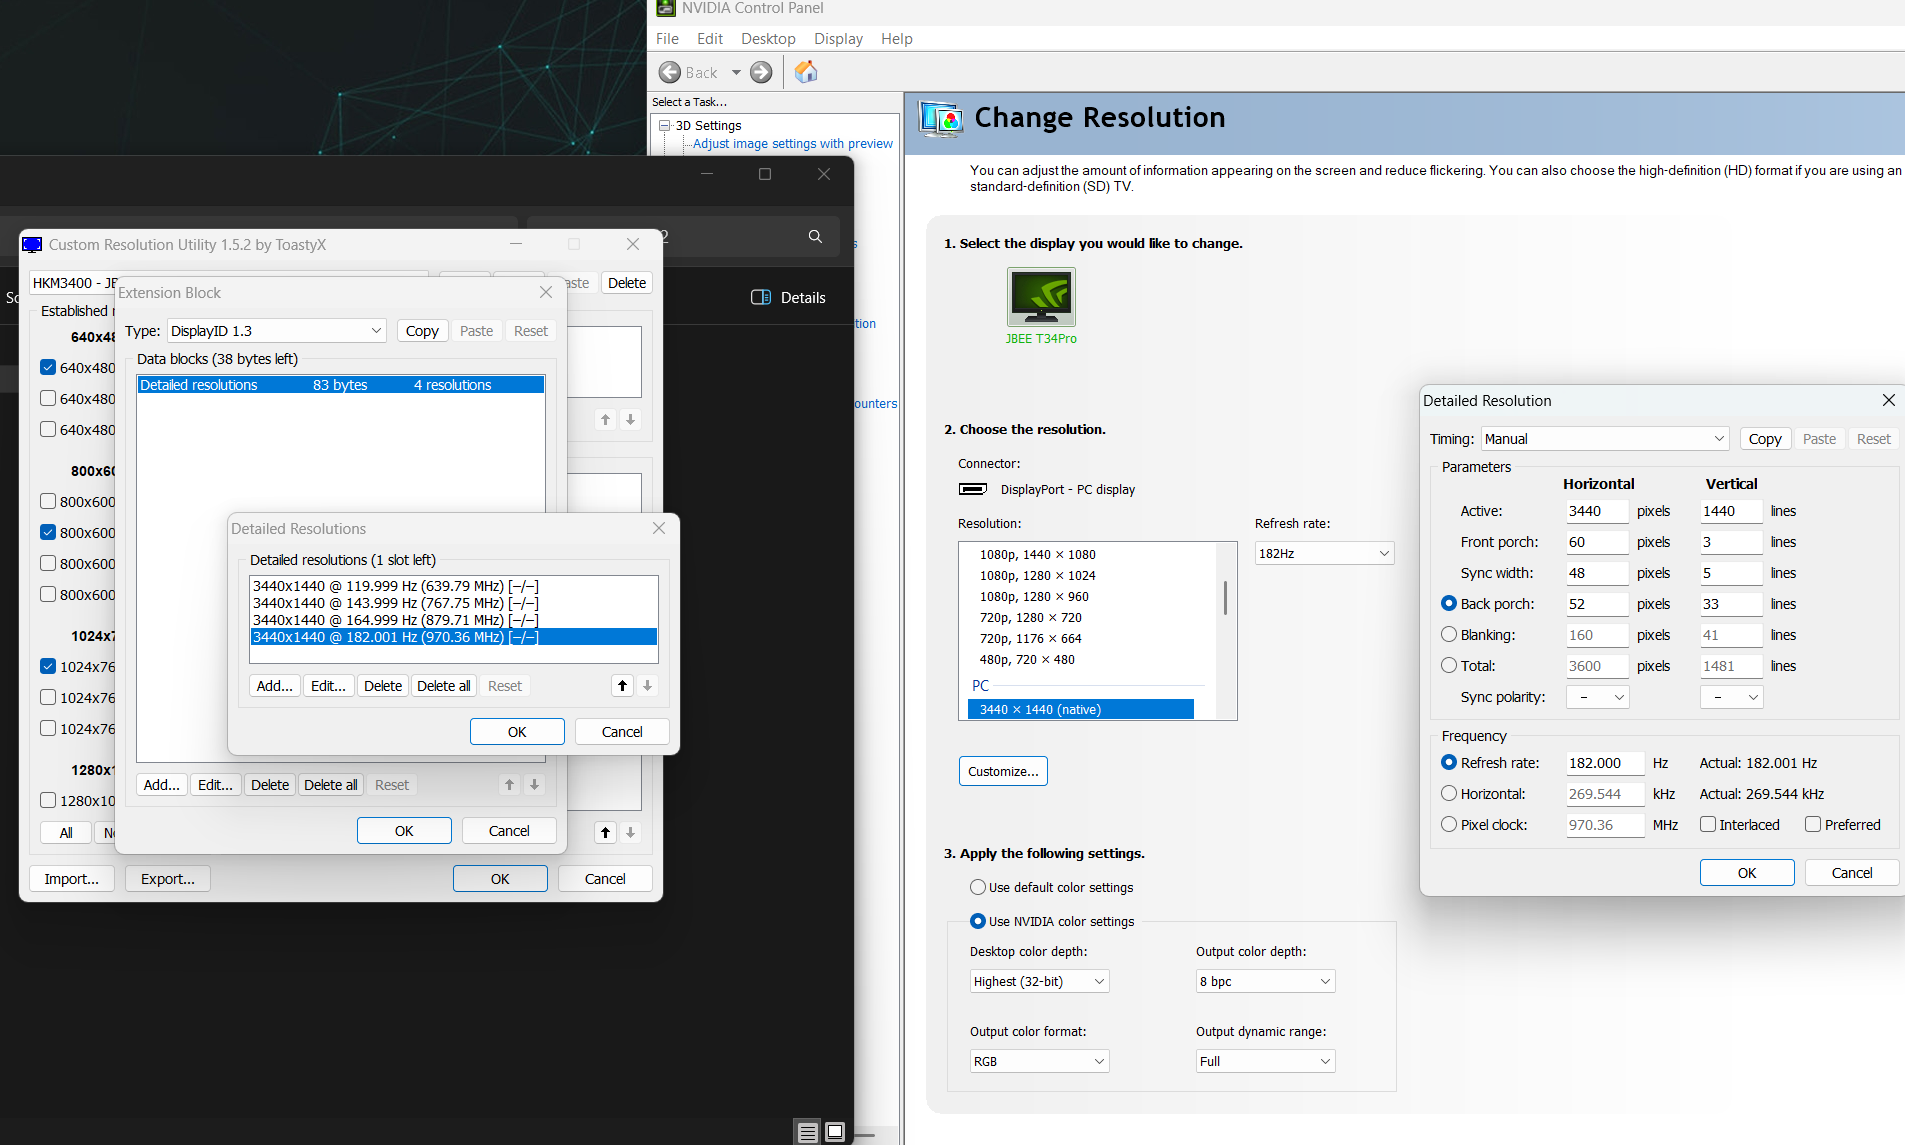Click the Customize... button
1905x1145 pixels.
[1003, 772]
